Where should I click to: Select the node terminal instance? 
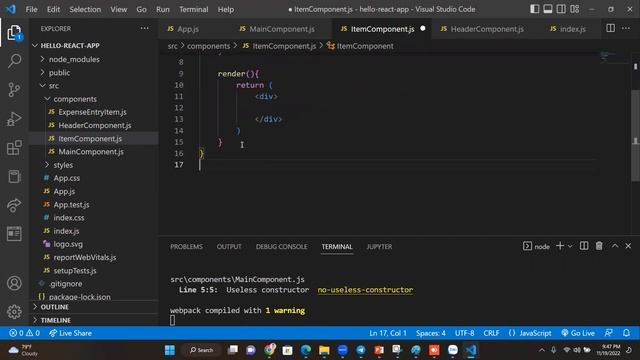pos(536,246)
